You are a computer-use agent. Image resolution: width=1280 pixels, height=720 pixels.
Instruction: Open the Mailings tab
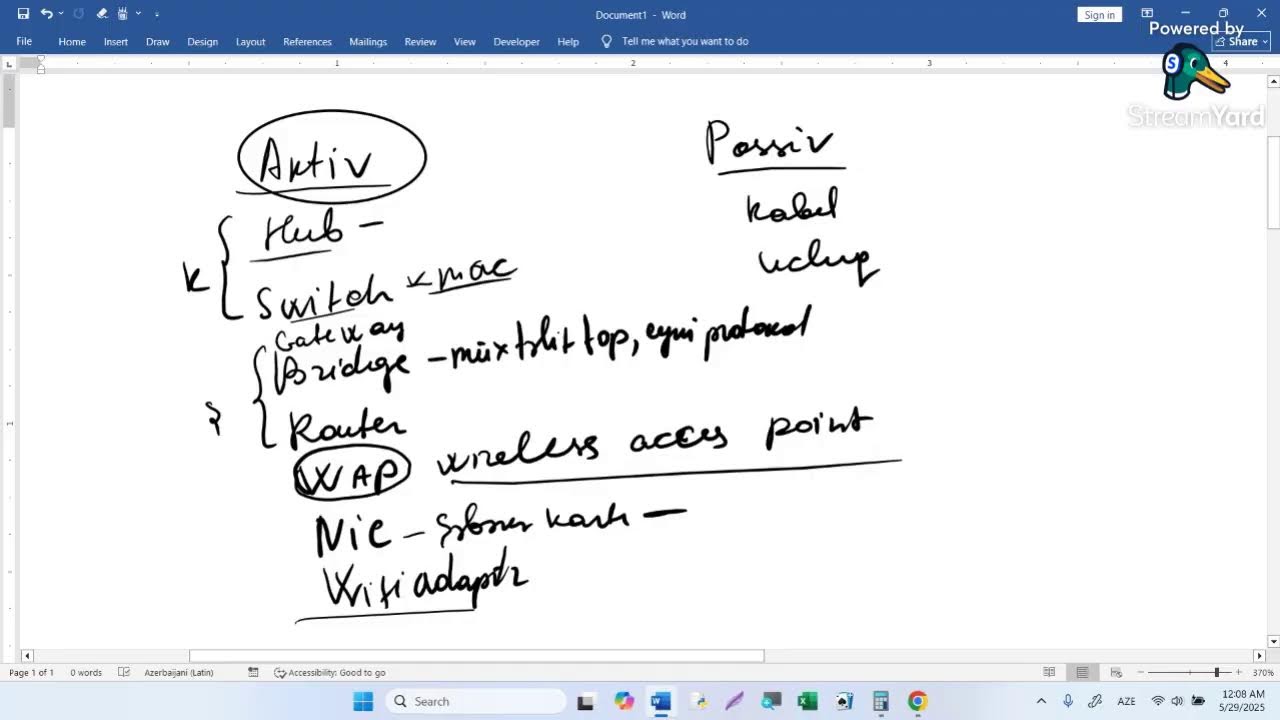pyautogui.click(x=368, y=42)
